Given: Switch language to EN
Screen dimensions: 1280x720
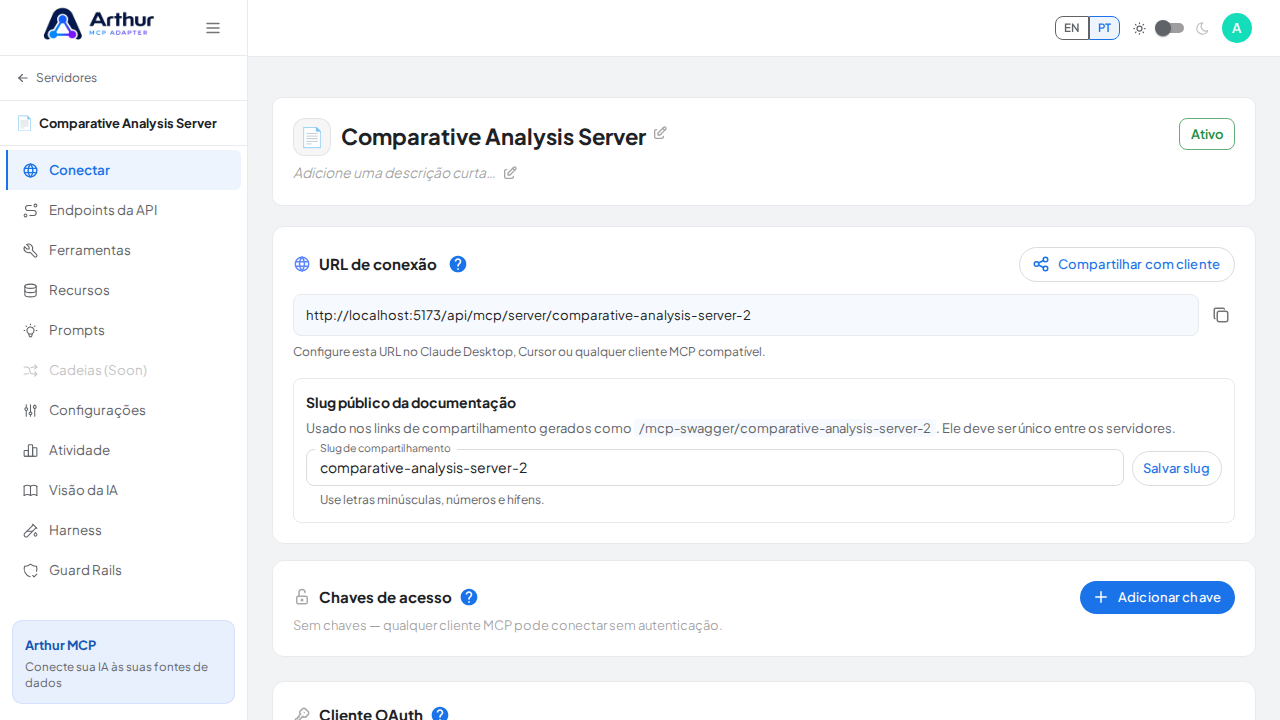Looking at the screenshot, I should 1072,28.
